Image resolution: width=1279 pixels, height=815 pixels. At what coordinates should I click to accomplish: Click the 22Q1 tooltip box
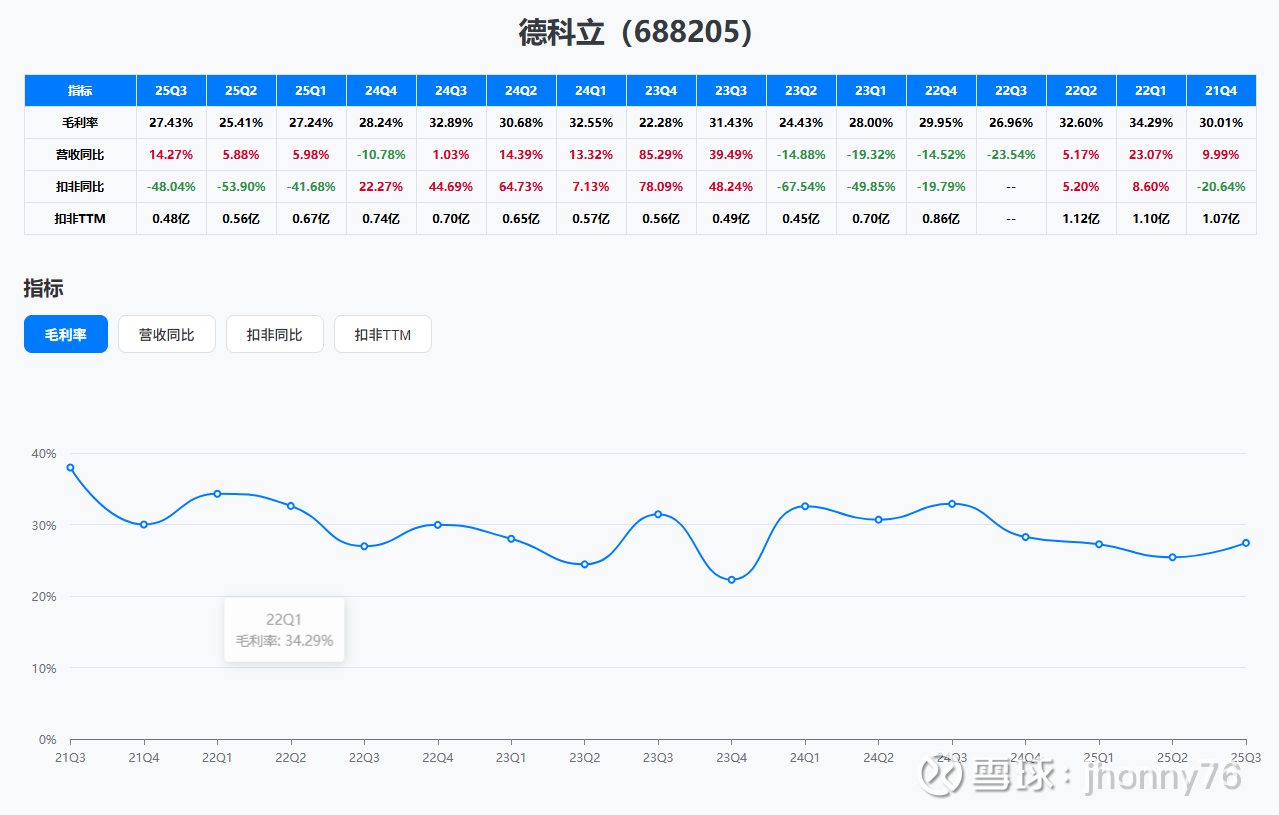[x=284, y=630]
